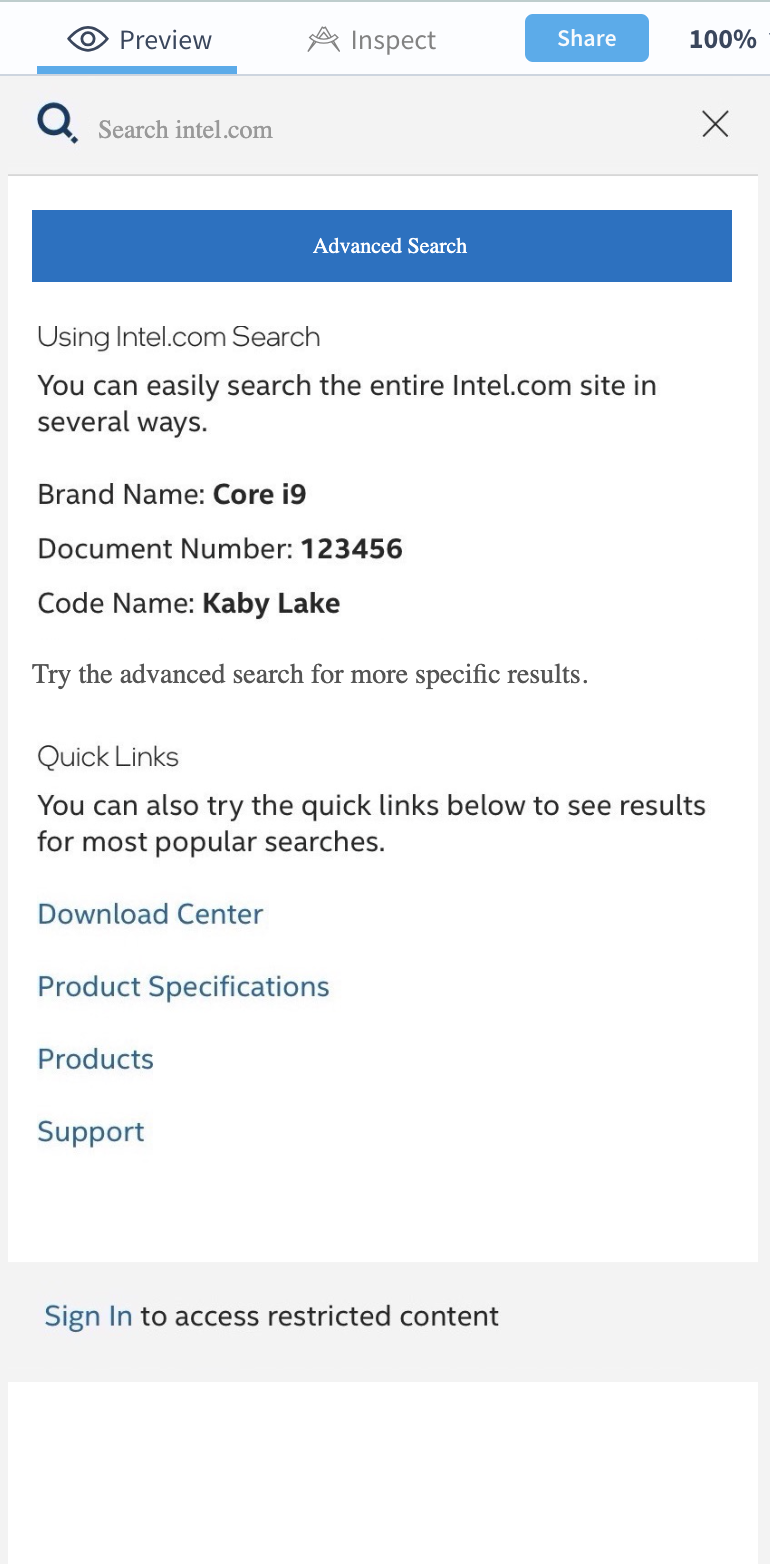
Task: Click the magnifying glass search icon
Action: pos(57,125)
